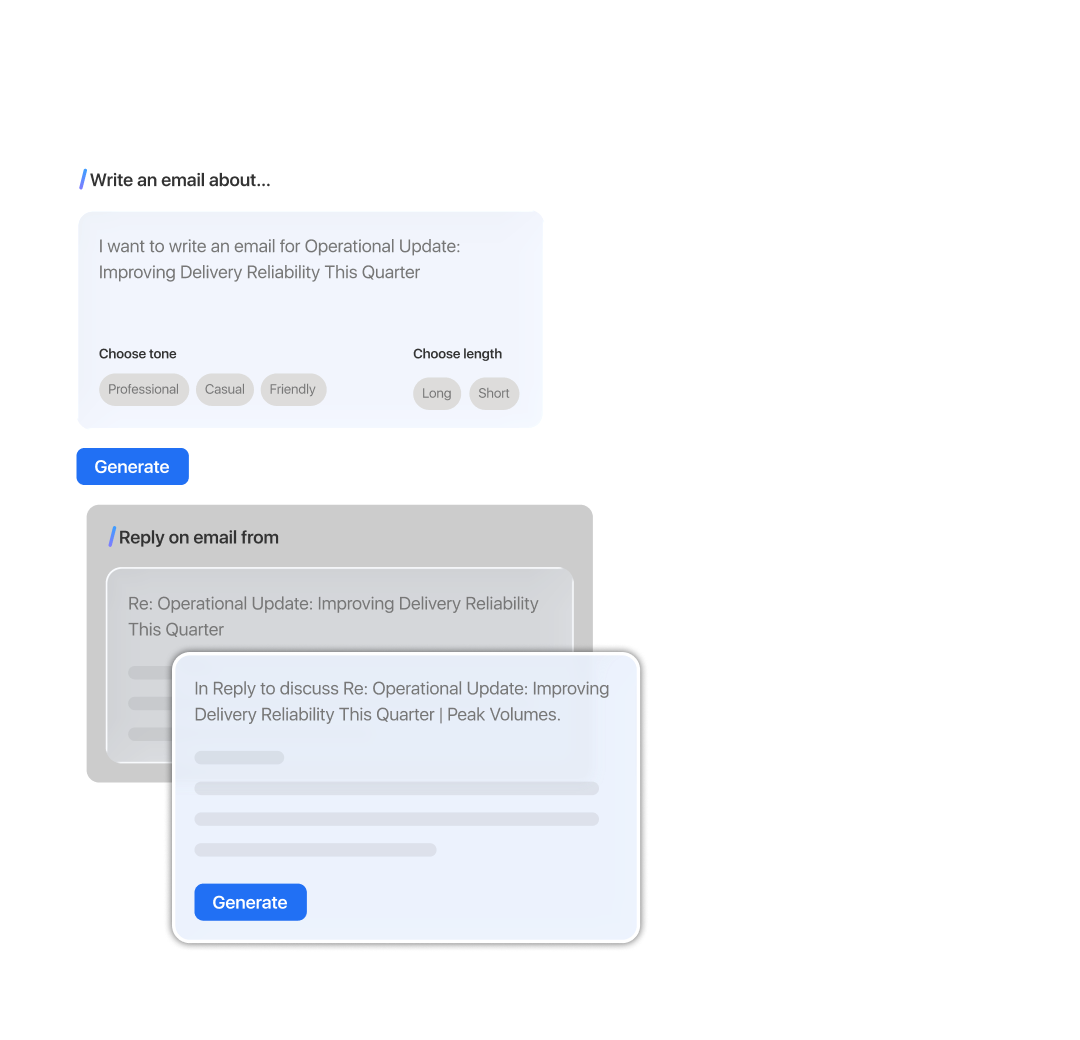Select Long email length
Viewport: 1080px width, 1040px height.
click(x=437, y=393)
